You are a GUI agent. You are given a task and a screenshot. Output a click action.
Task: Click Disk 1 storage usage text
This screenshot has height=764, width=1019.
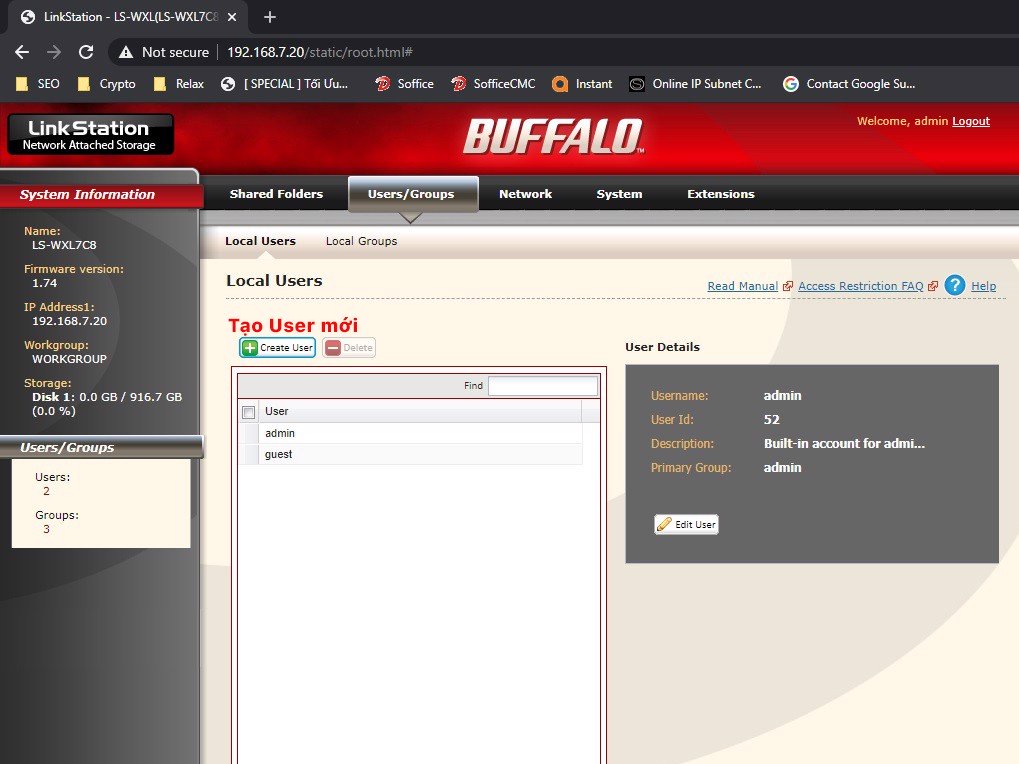107,404
